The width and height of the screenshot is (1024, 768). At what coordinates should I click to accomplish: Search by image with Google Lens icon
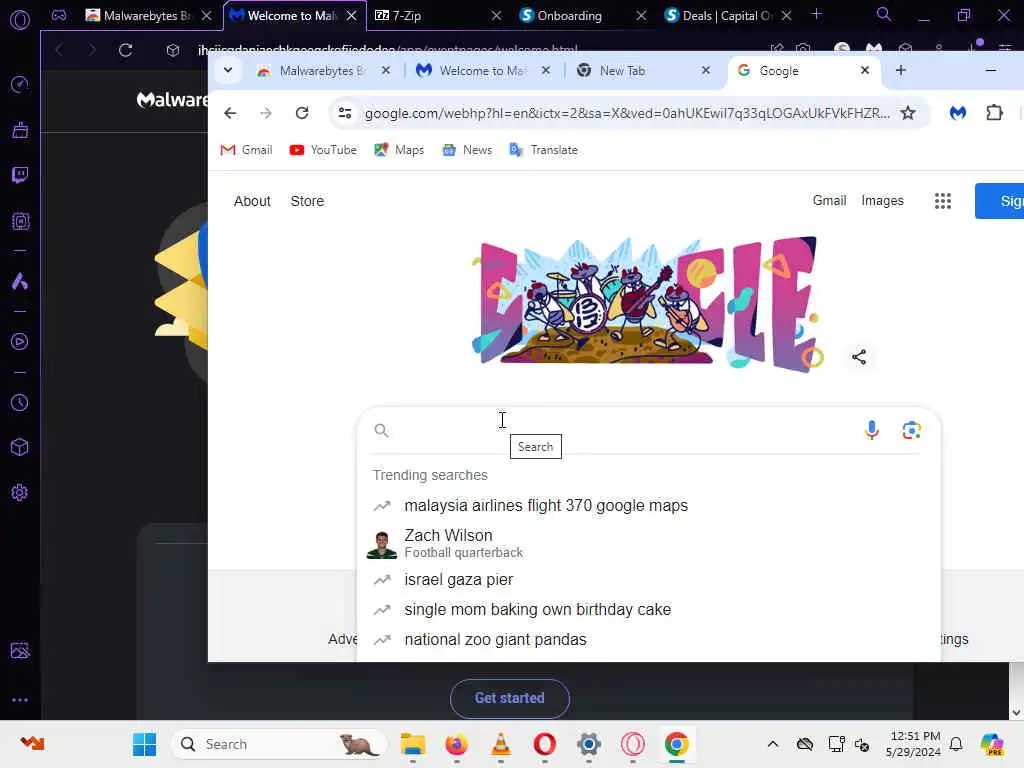click(911, 430)
